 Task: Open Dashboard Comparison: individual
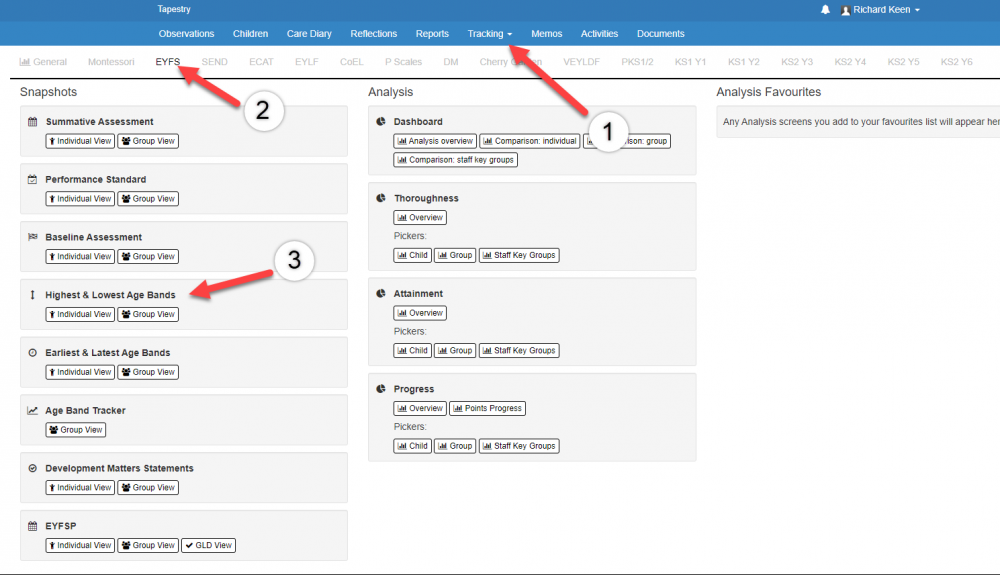tap(529, 141)
